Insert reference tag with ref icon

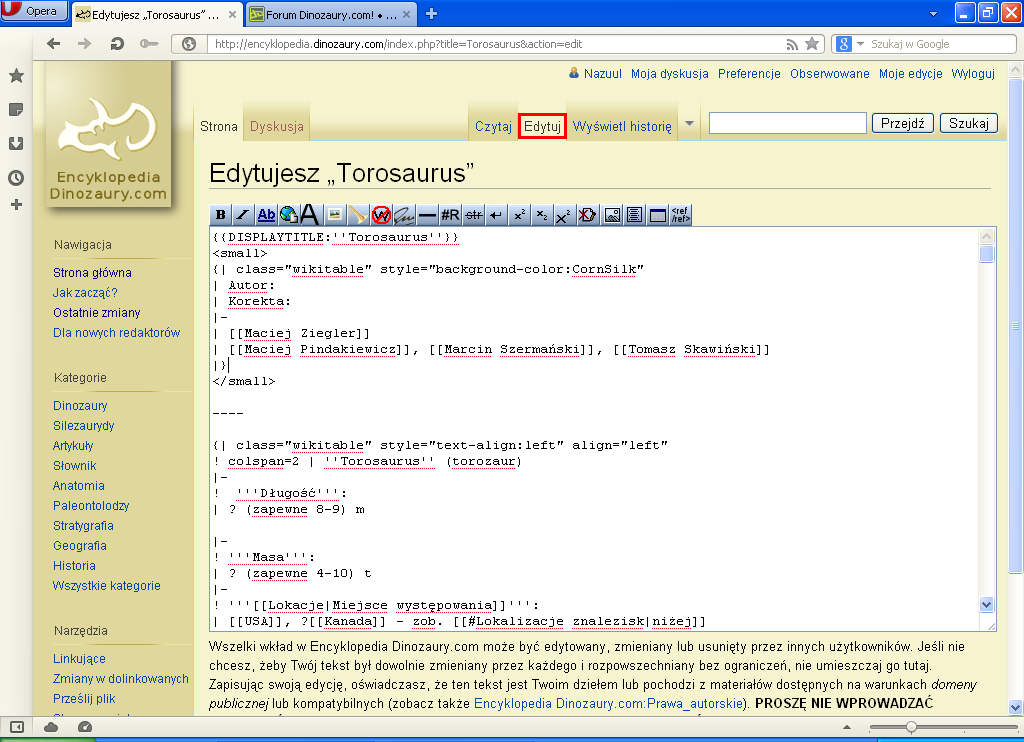680,215
